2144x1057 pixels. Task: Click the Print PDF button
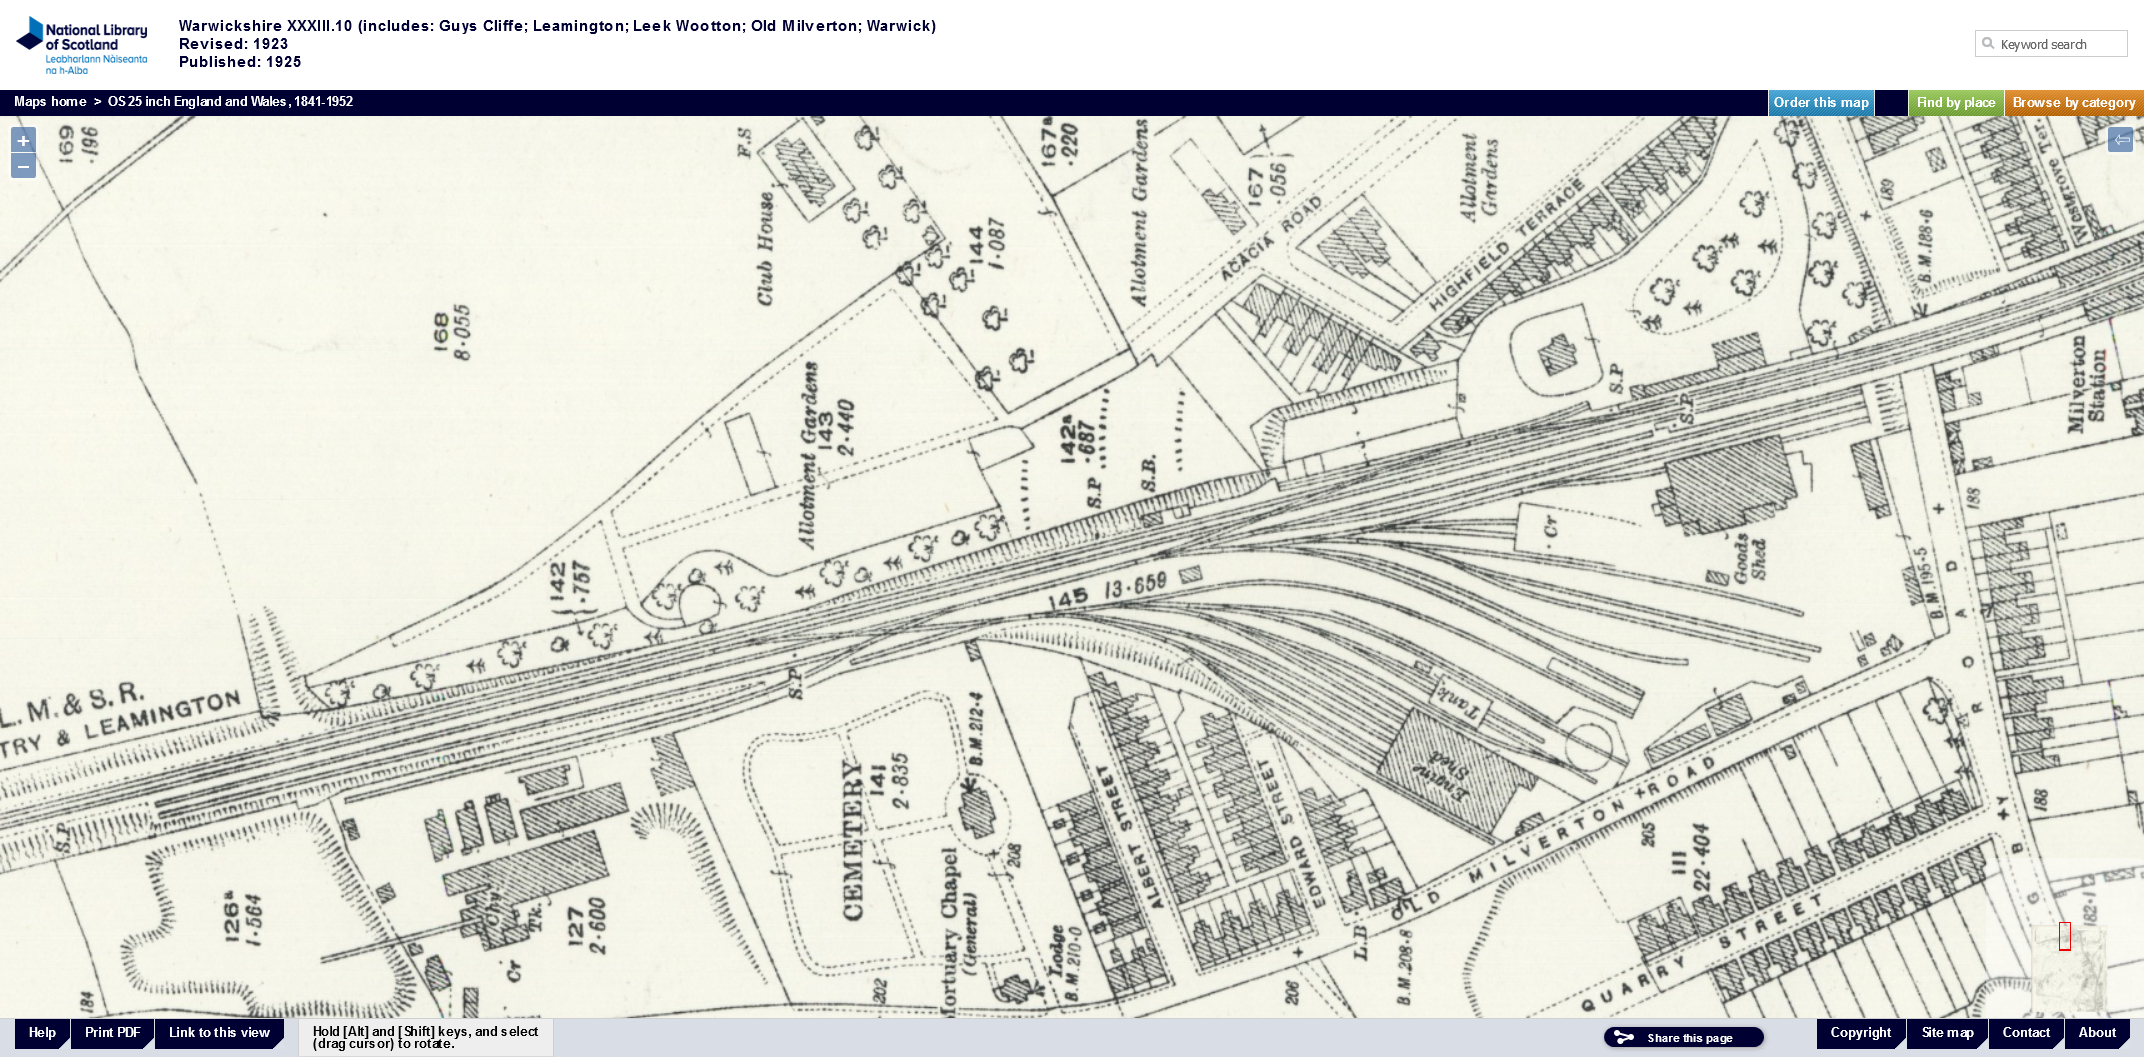[x=112, y=1033]
